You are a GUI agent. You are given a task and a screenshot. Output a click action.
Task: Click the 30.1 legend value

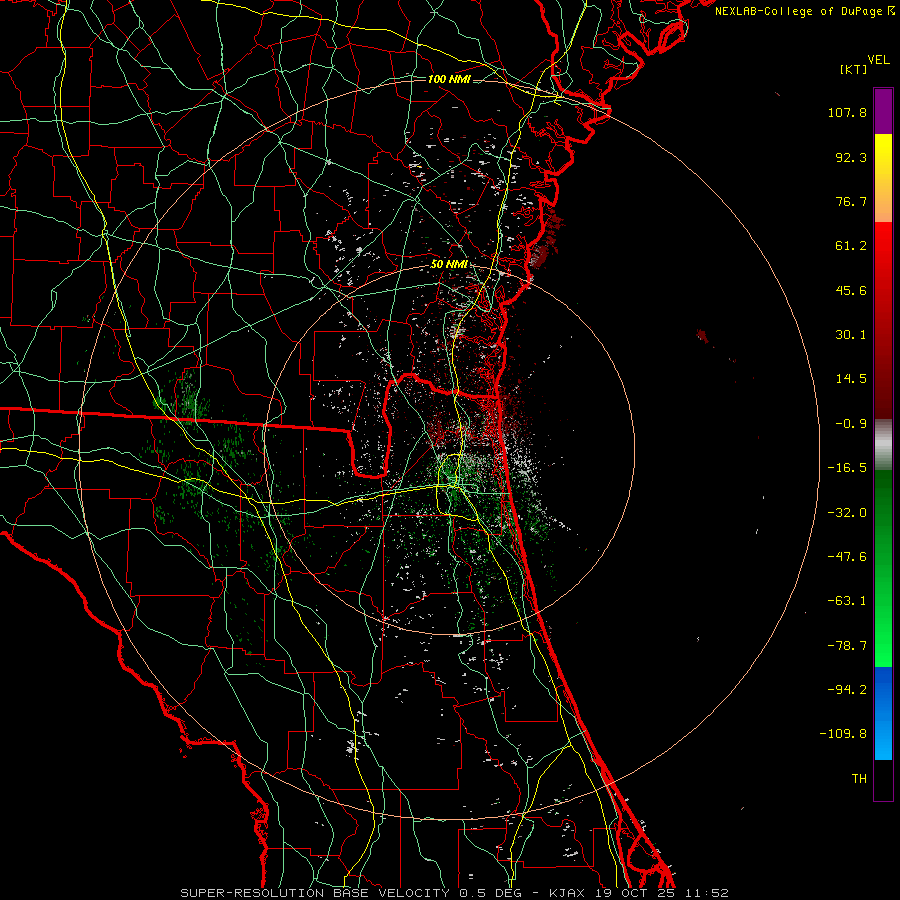[x=851, y=335]
